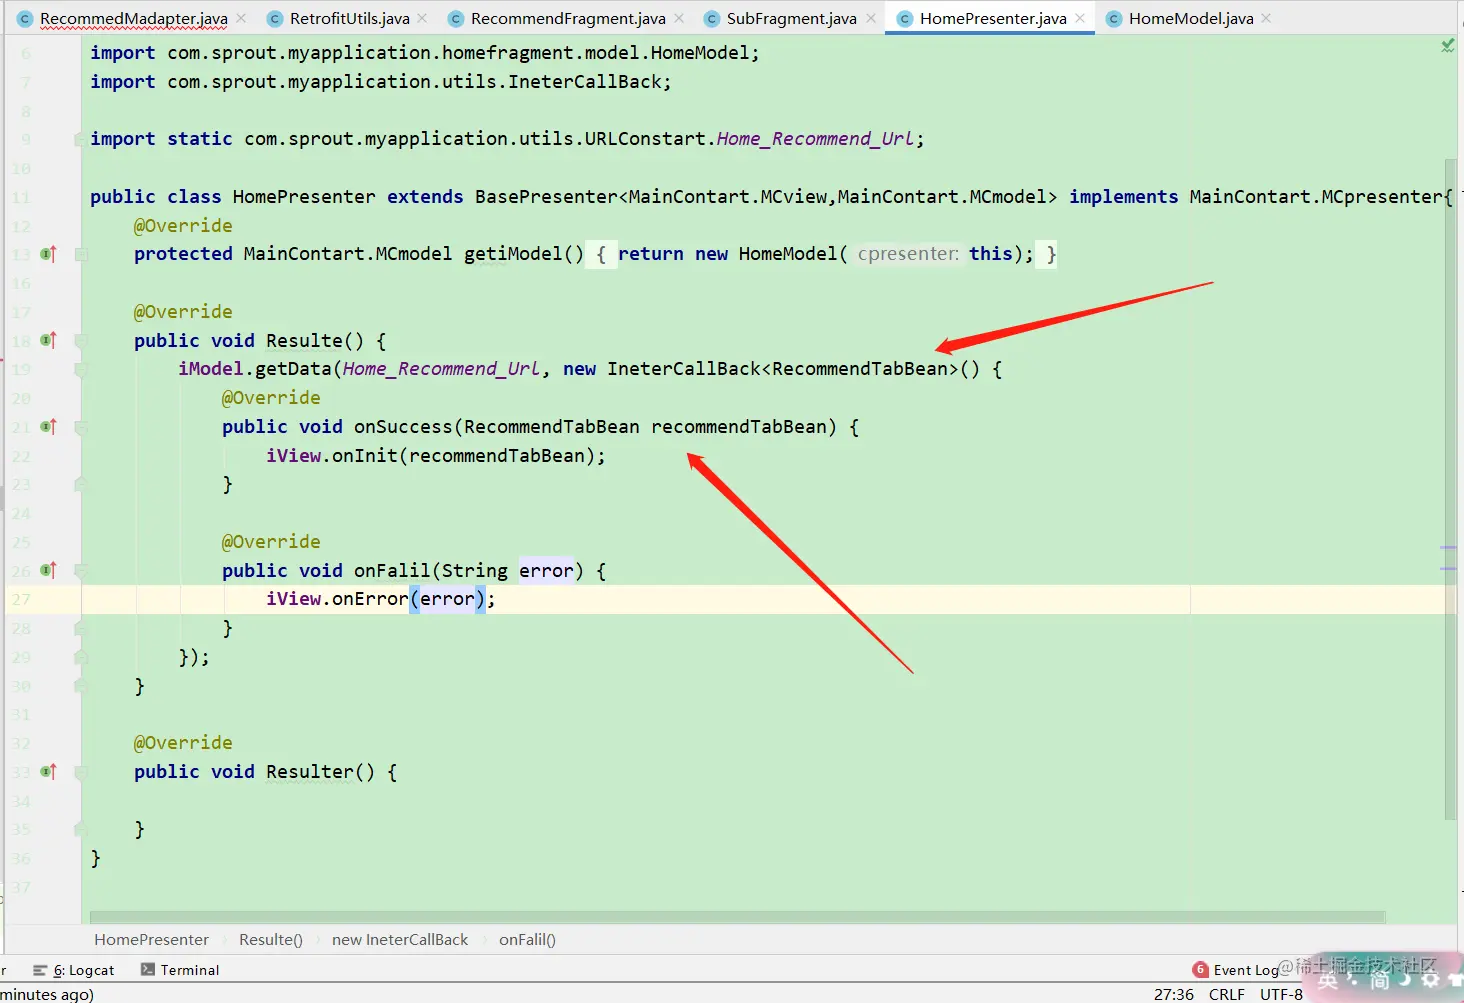Collapse the onFalil method fold marker

pyautogui.click(x=81, y=571)
